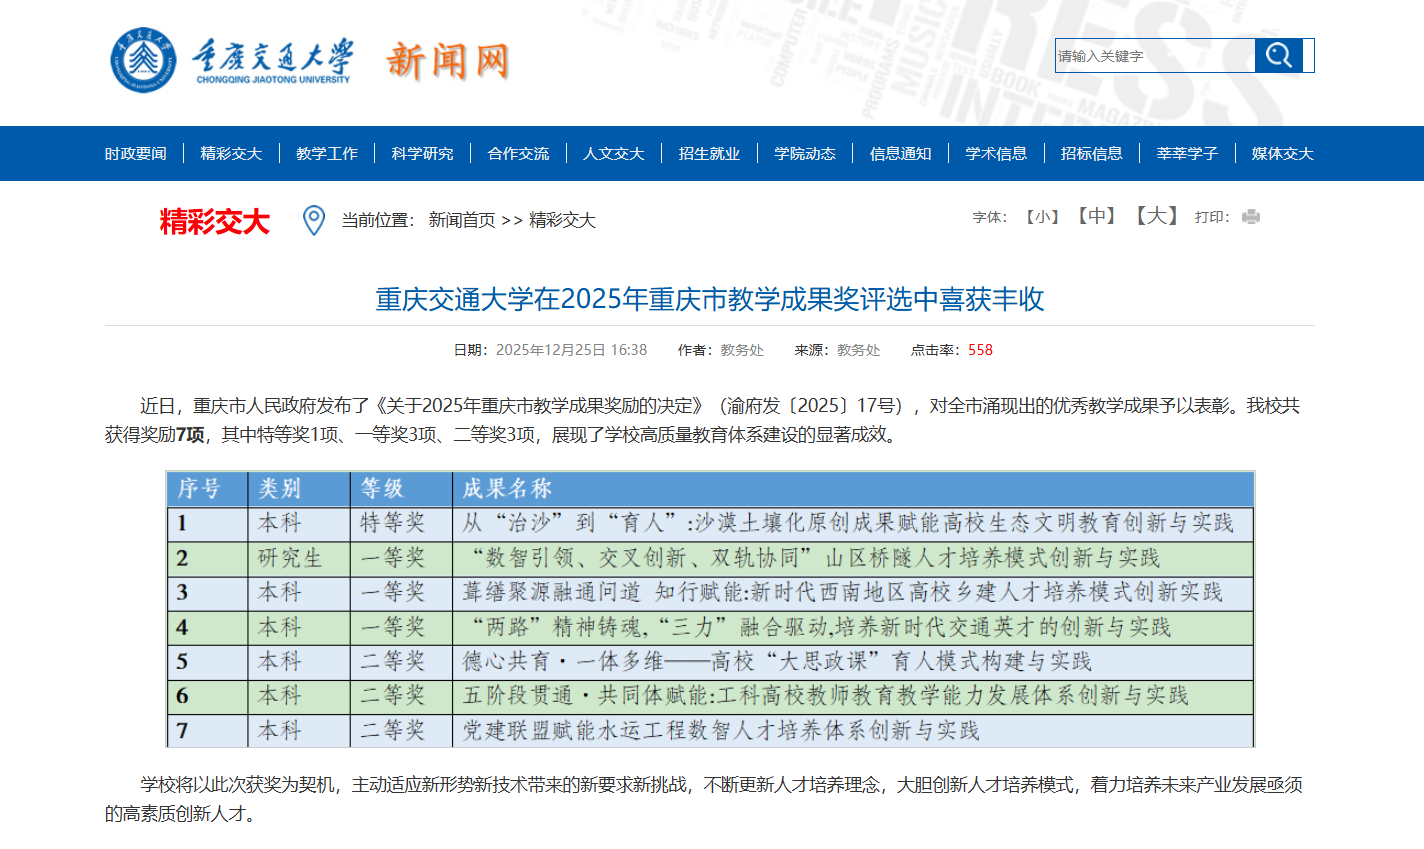The height and width of the screenshot is (849, 1424).
Task: Open the 信息通知 menu item
Action: [900, 153]
